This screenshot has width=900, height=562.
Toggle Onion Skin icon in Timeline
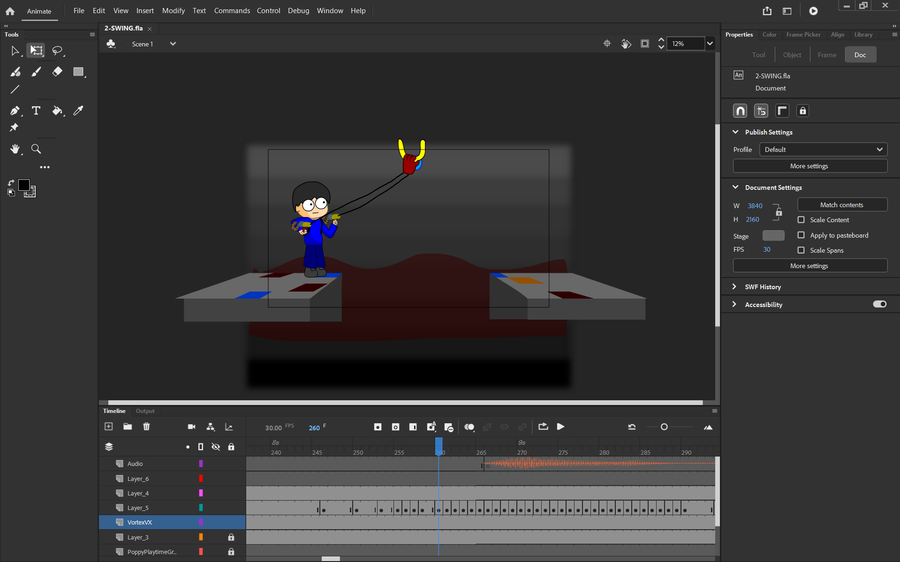469,427
